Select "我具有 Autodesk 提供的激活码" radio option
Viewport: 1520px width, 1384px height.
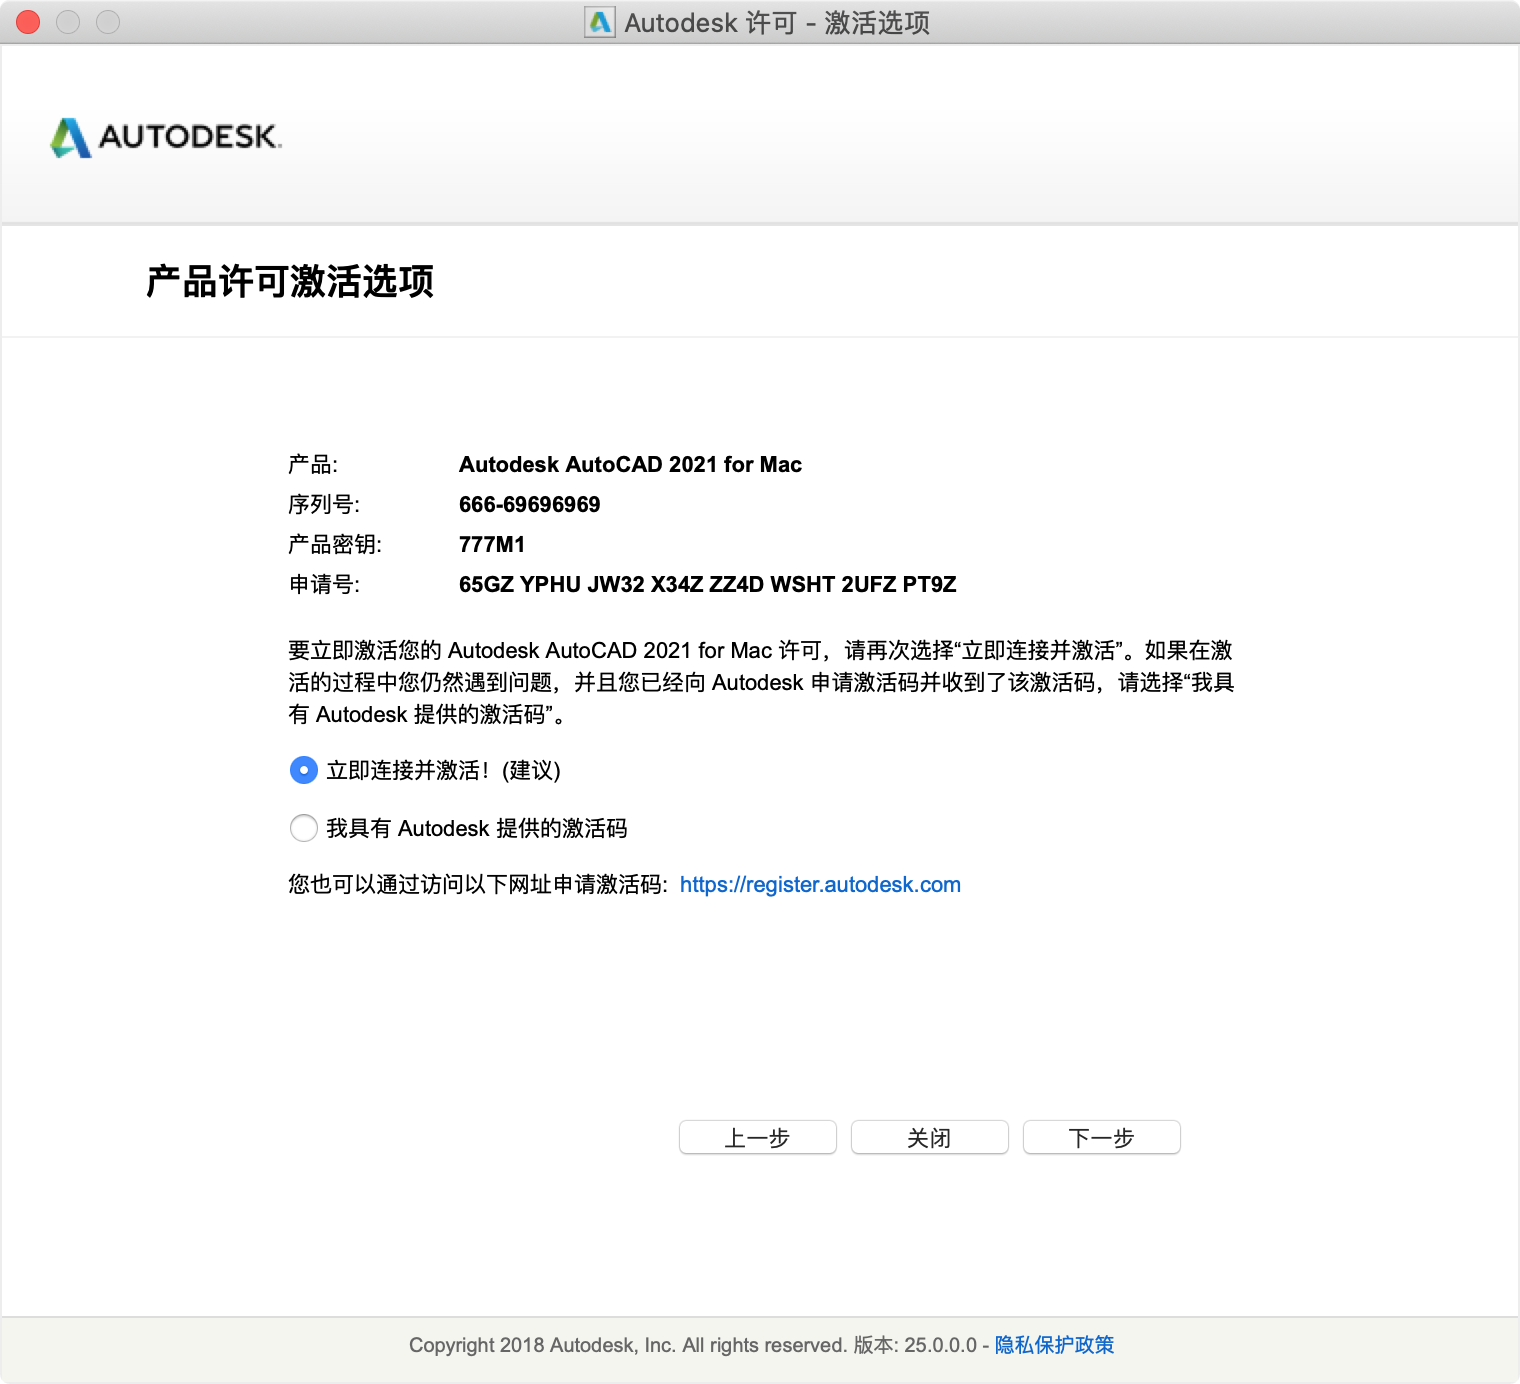point(303,828)
